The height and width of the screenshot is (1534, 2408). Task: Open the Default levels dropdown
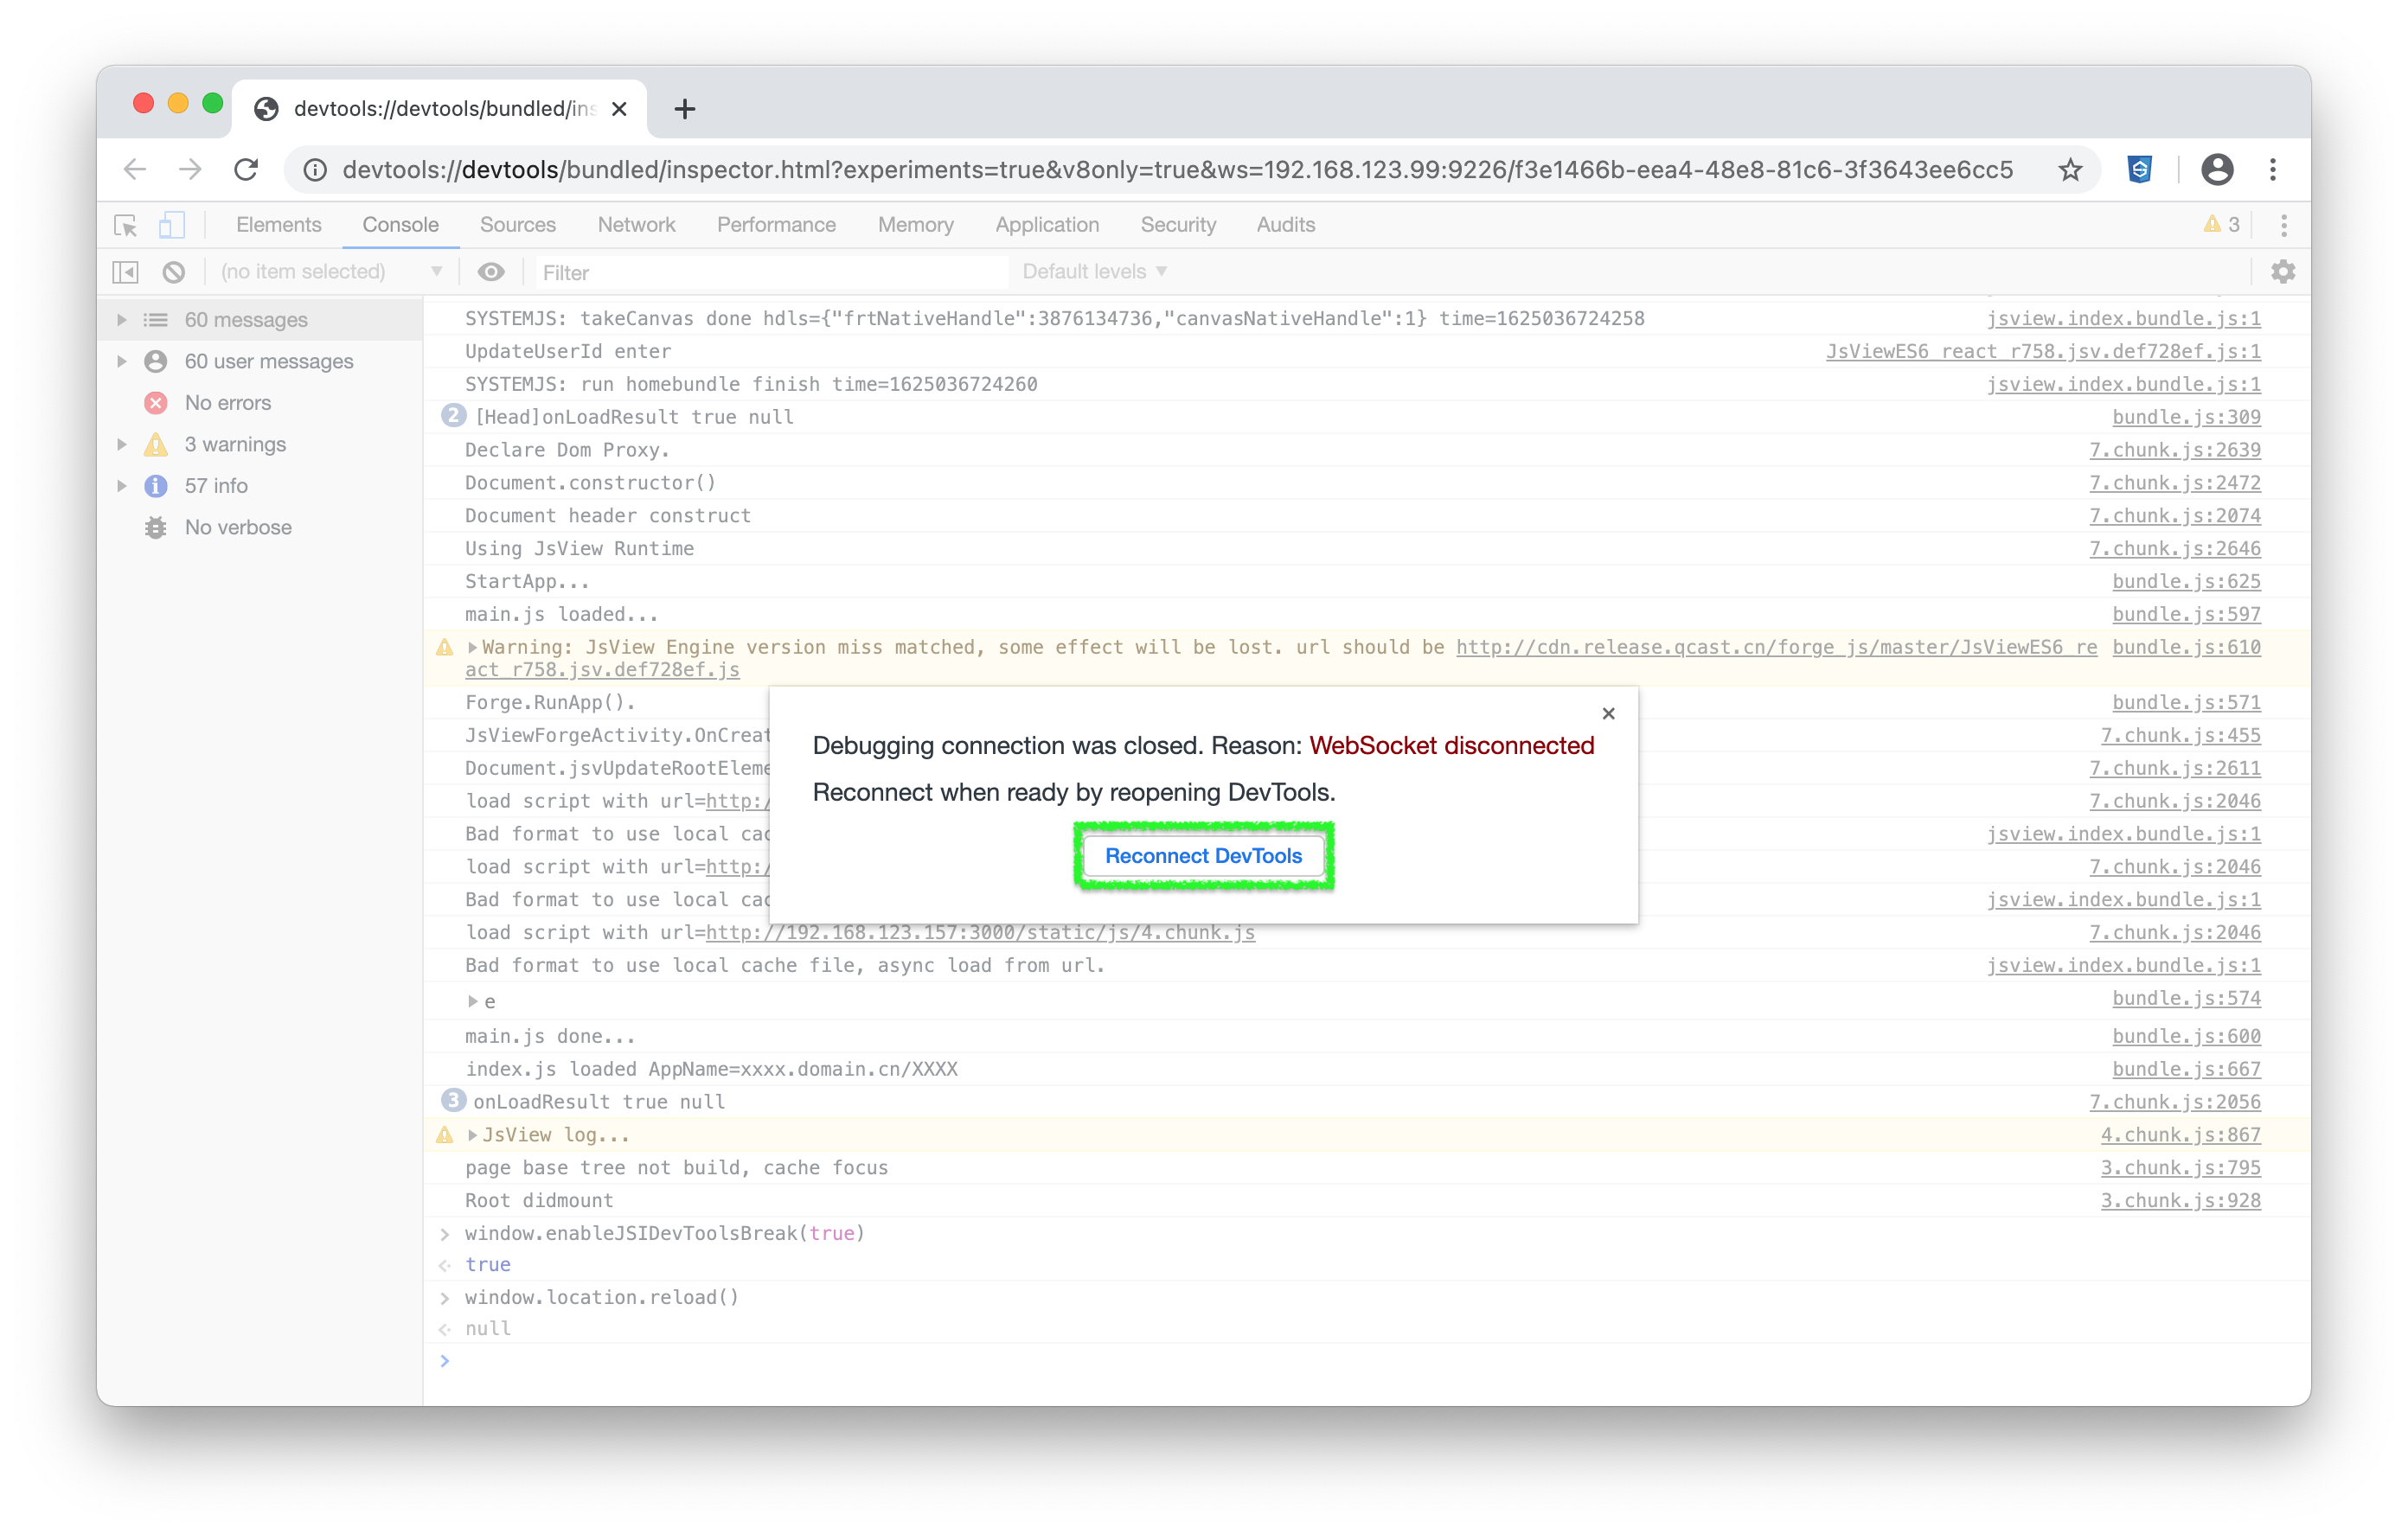1094,272
